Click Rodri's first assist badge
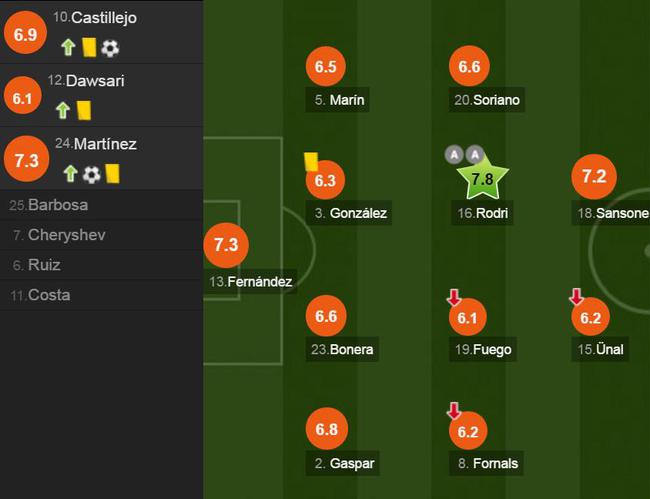 pos(454,155)
